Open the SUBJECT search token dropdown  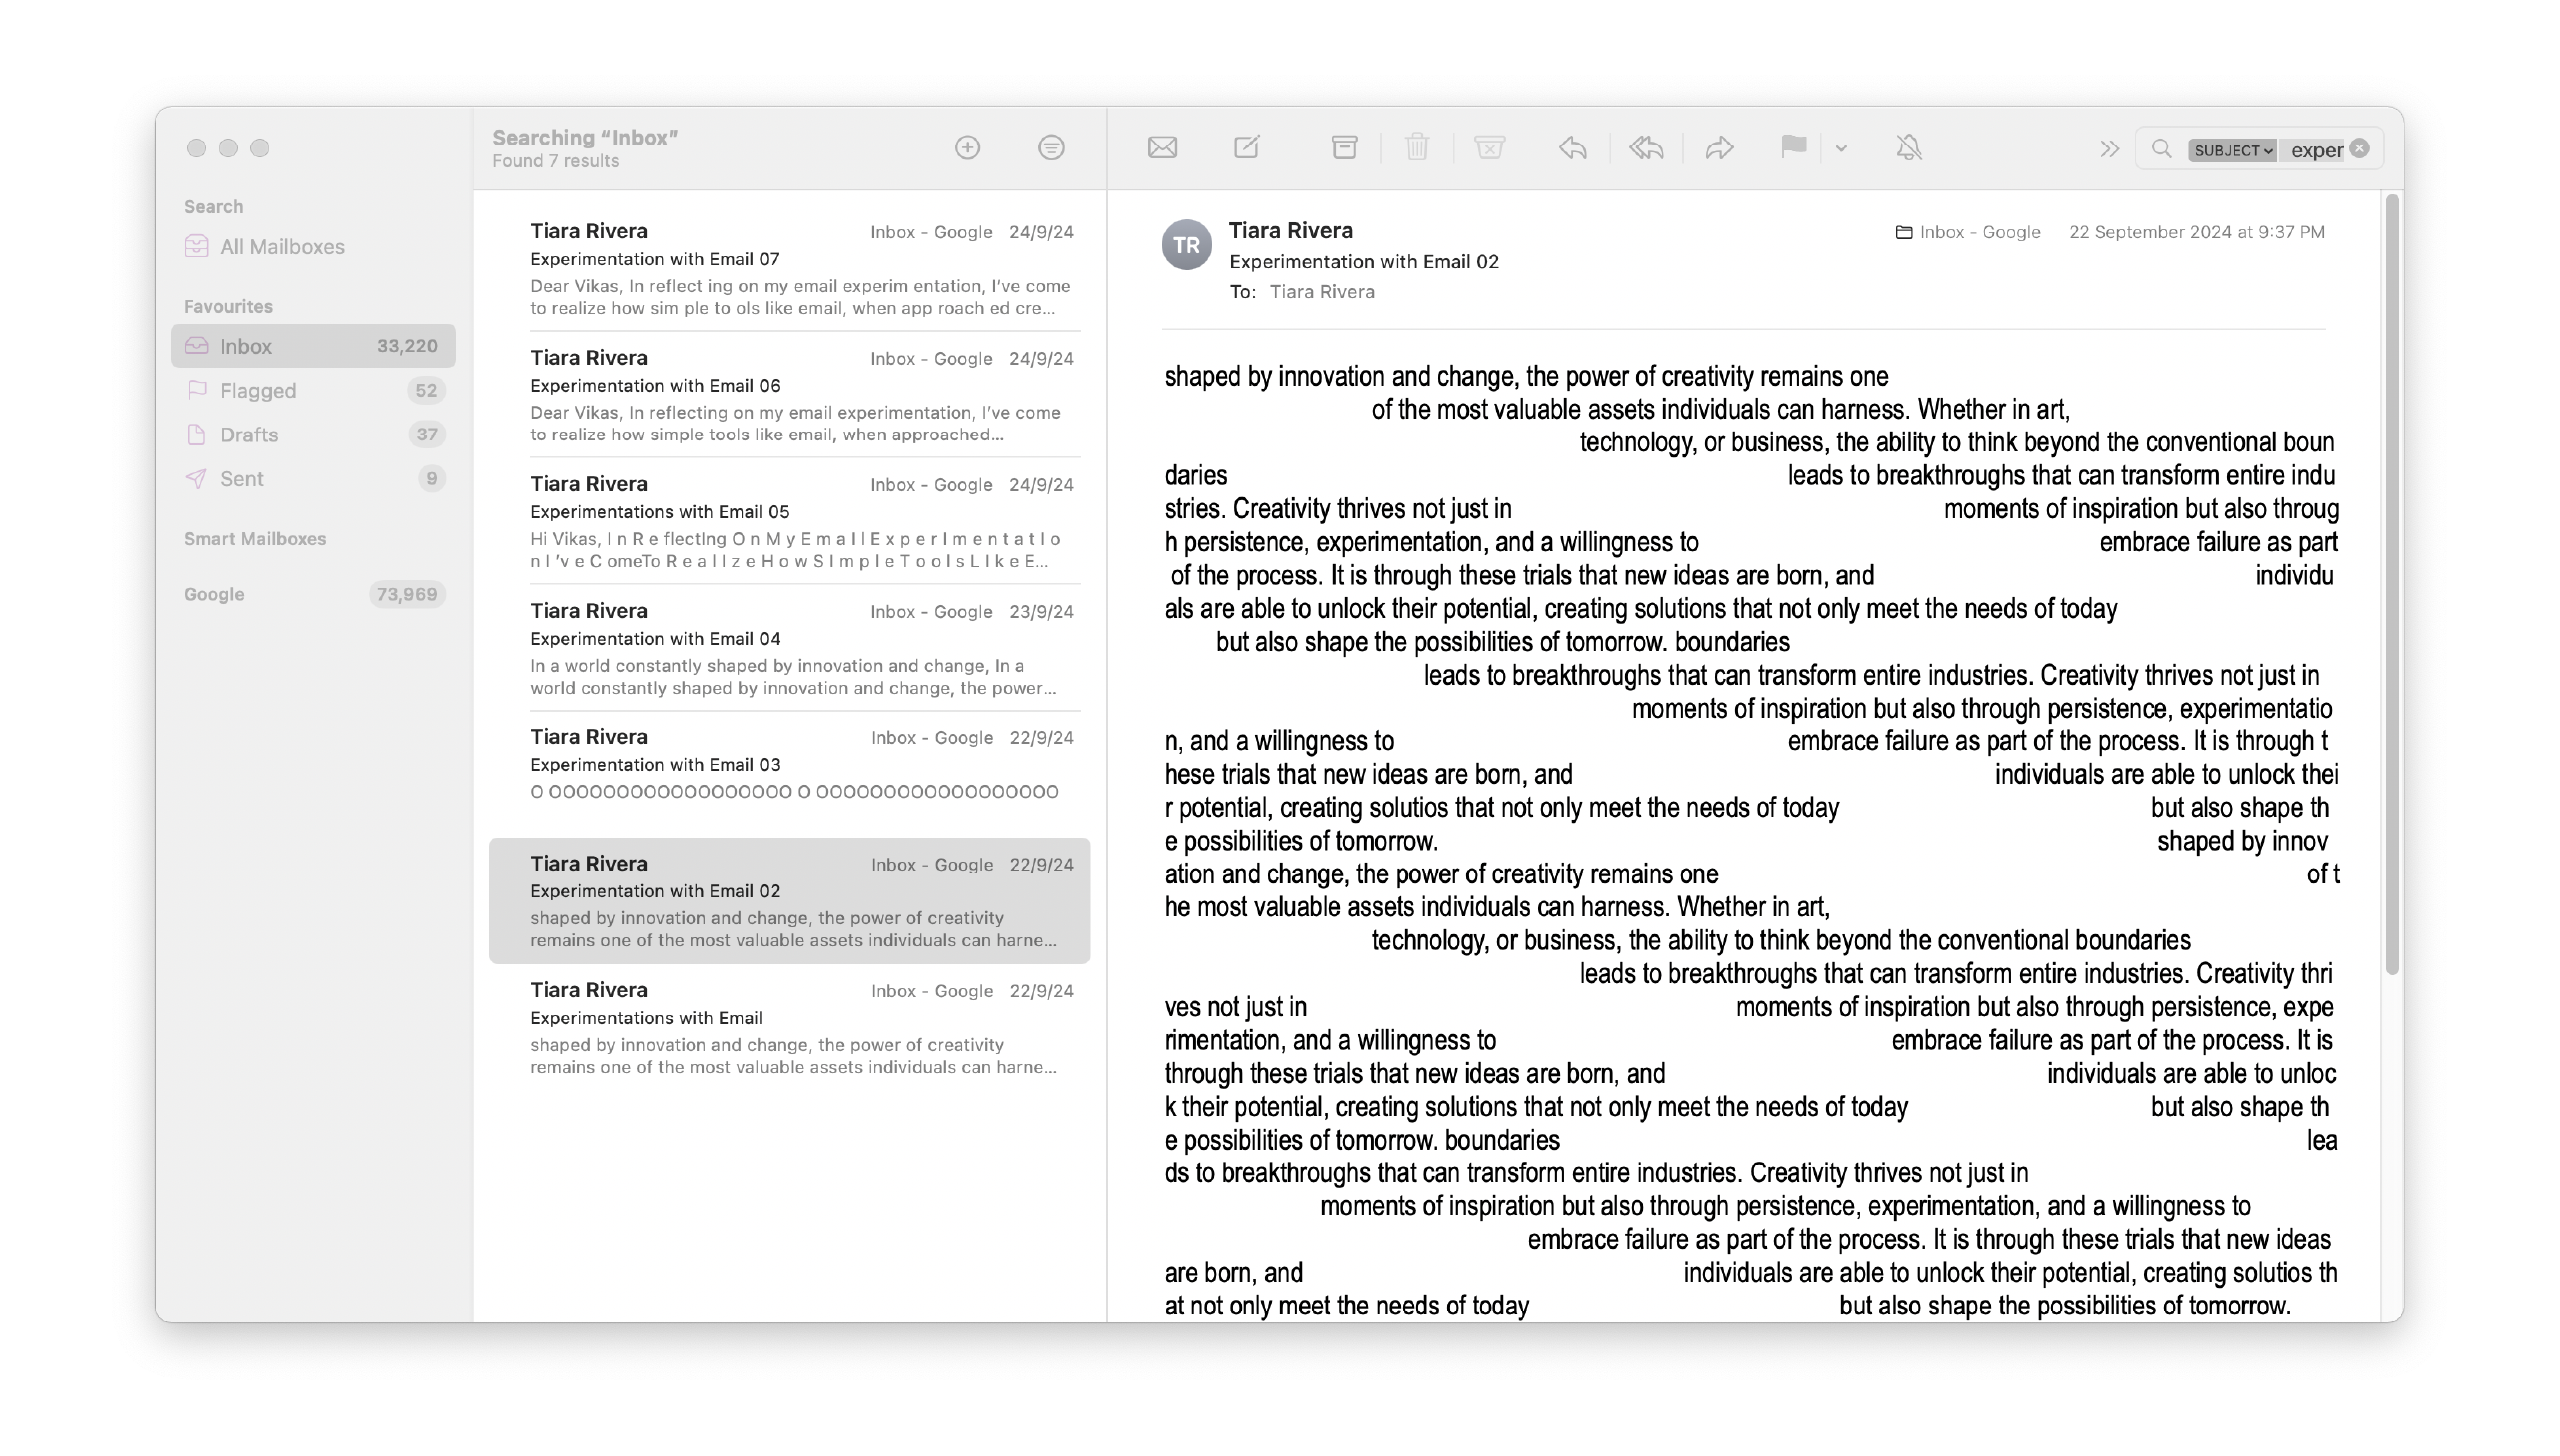coord(2232,150)
